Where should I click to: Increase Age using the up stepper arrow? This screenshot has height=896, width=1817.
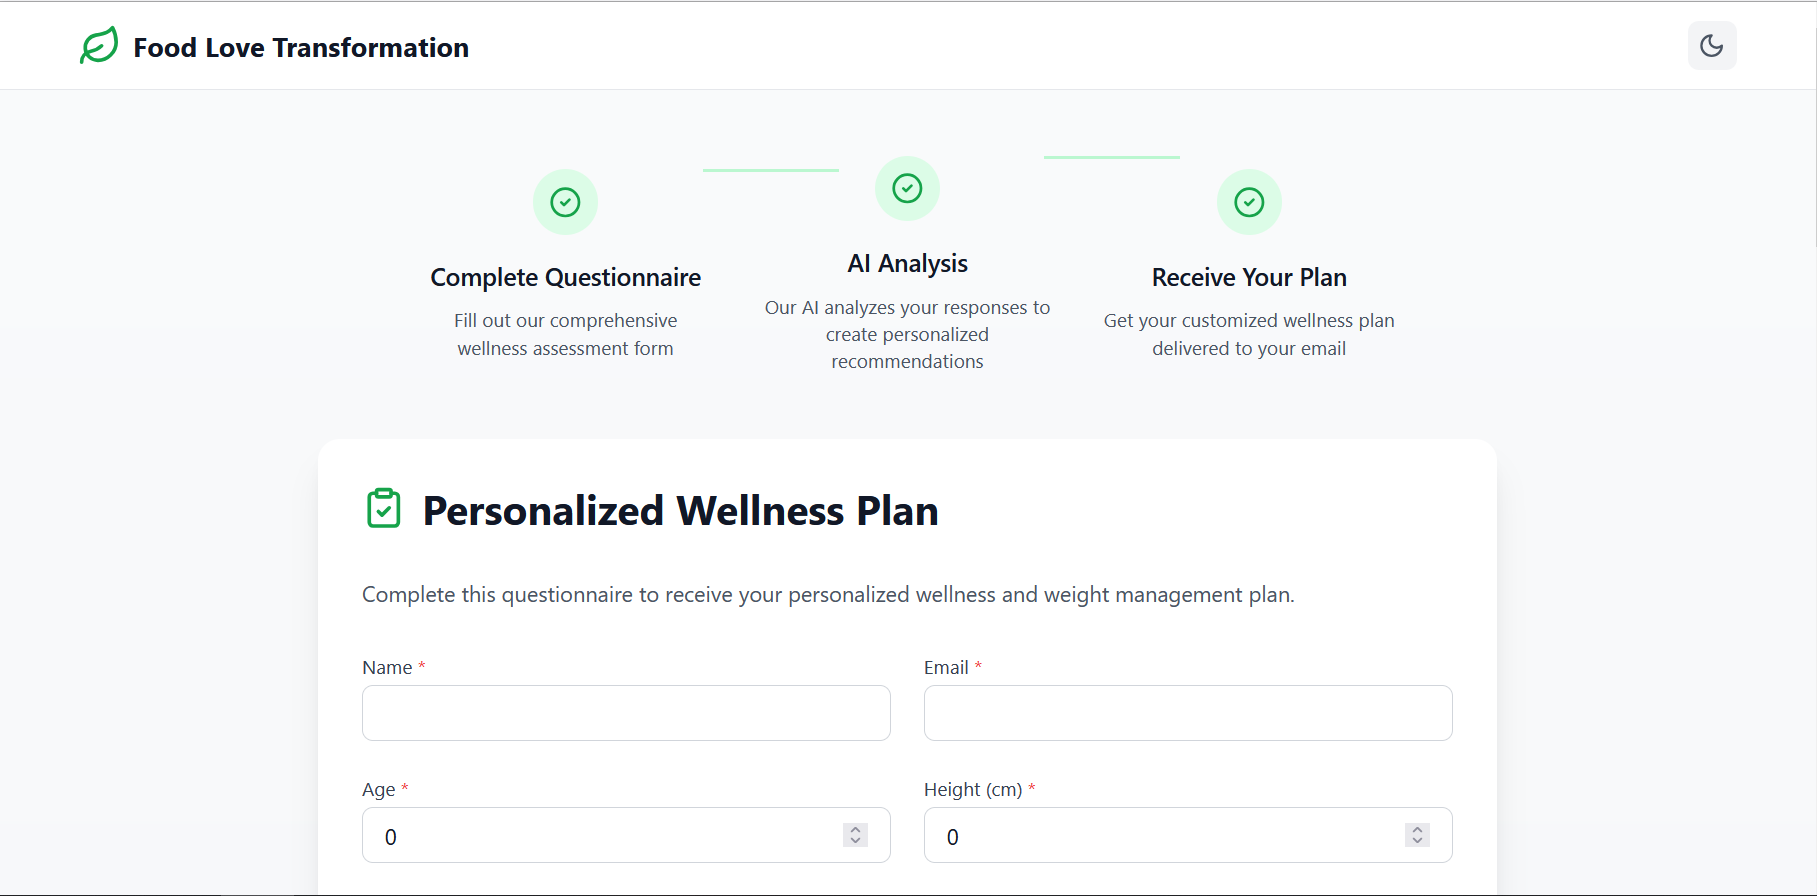pos(855,829)
